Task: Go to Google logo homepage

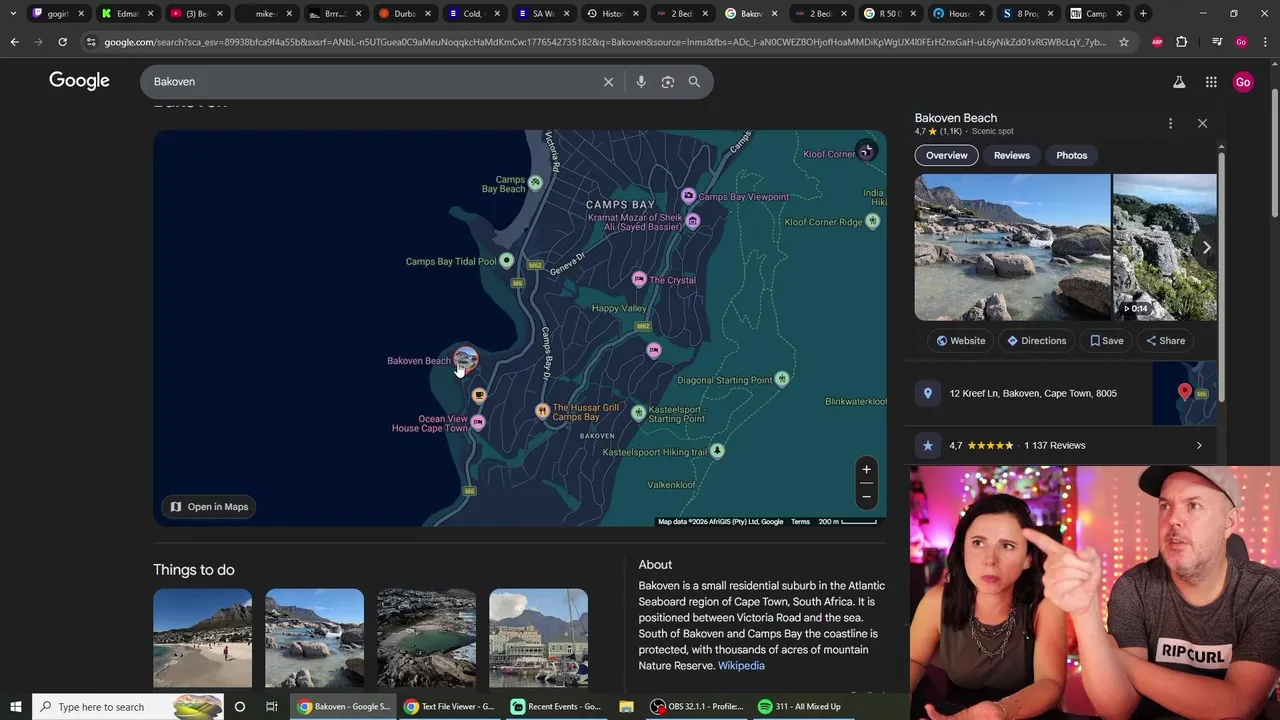Action: (x=79, y=81)
